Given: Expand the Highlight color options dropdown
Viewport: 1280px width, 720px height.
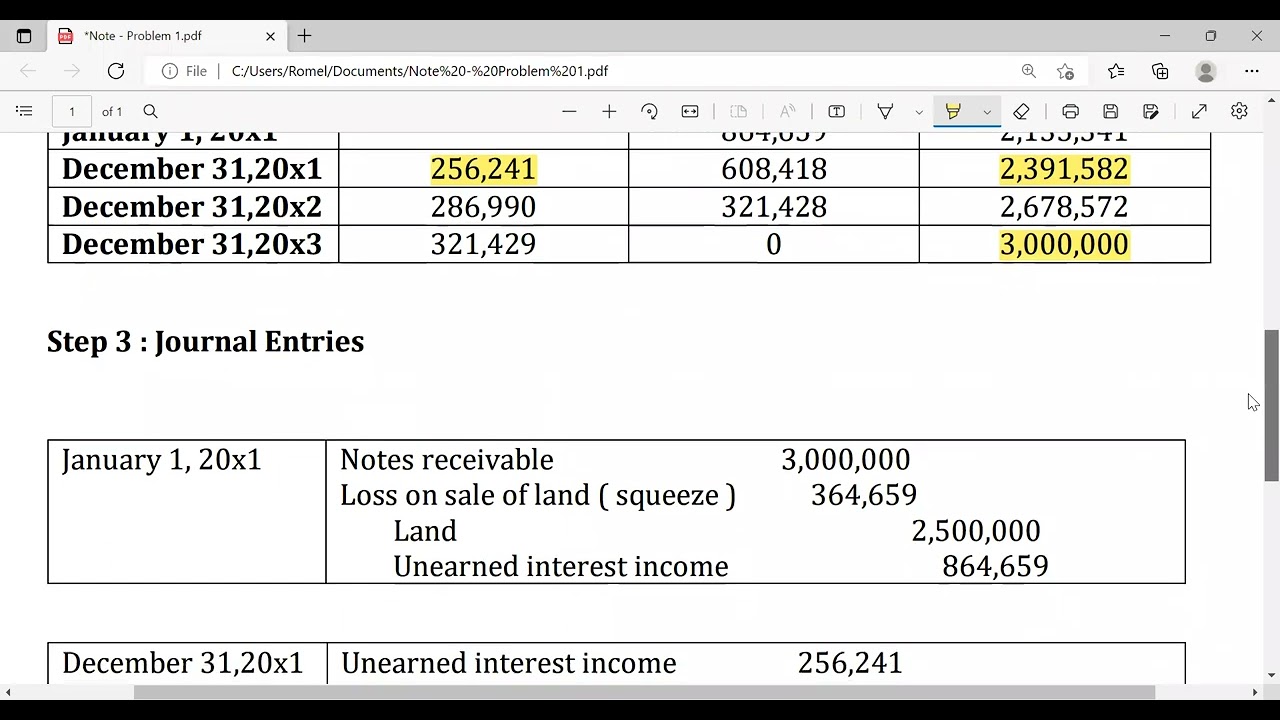Looking at the screenshot, I should [987, 111].
